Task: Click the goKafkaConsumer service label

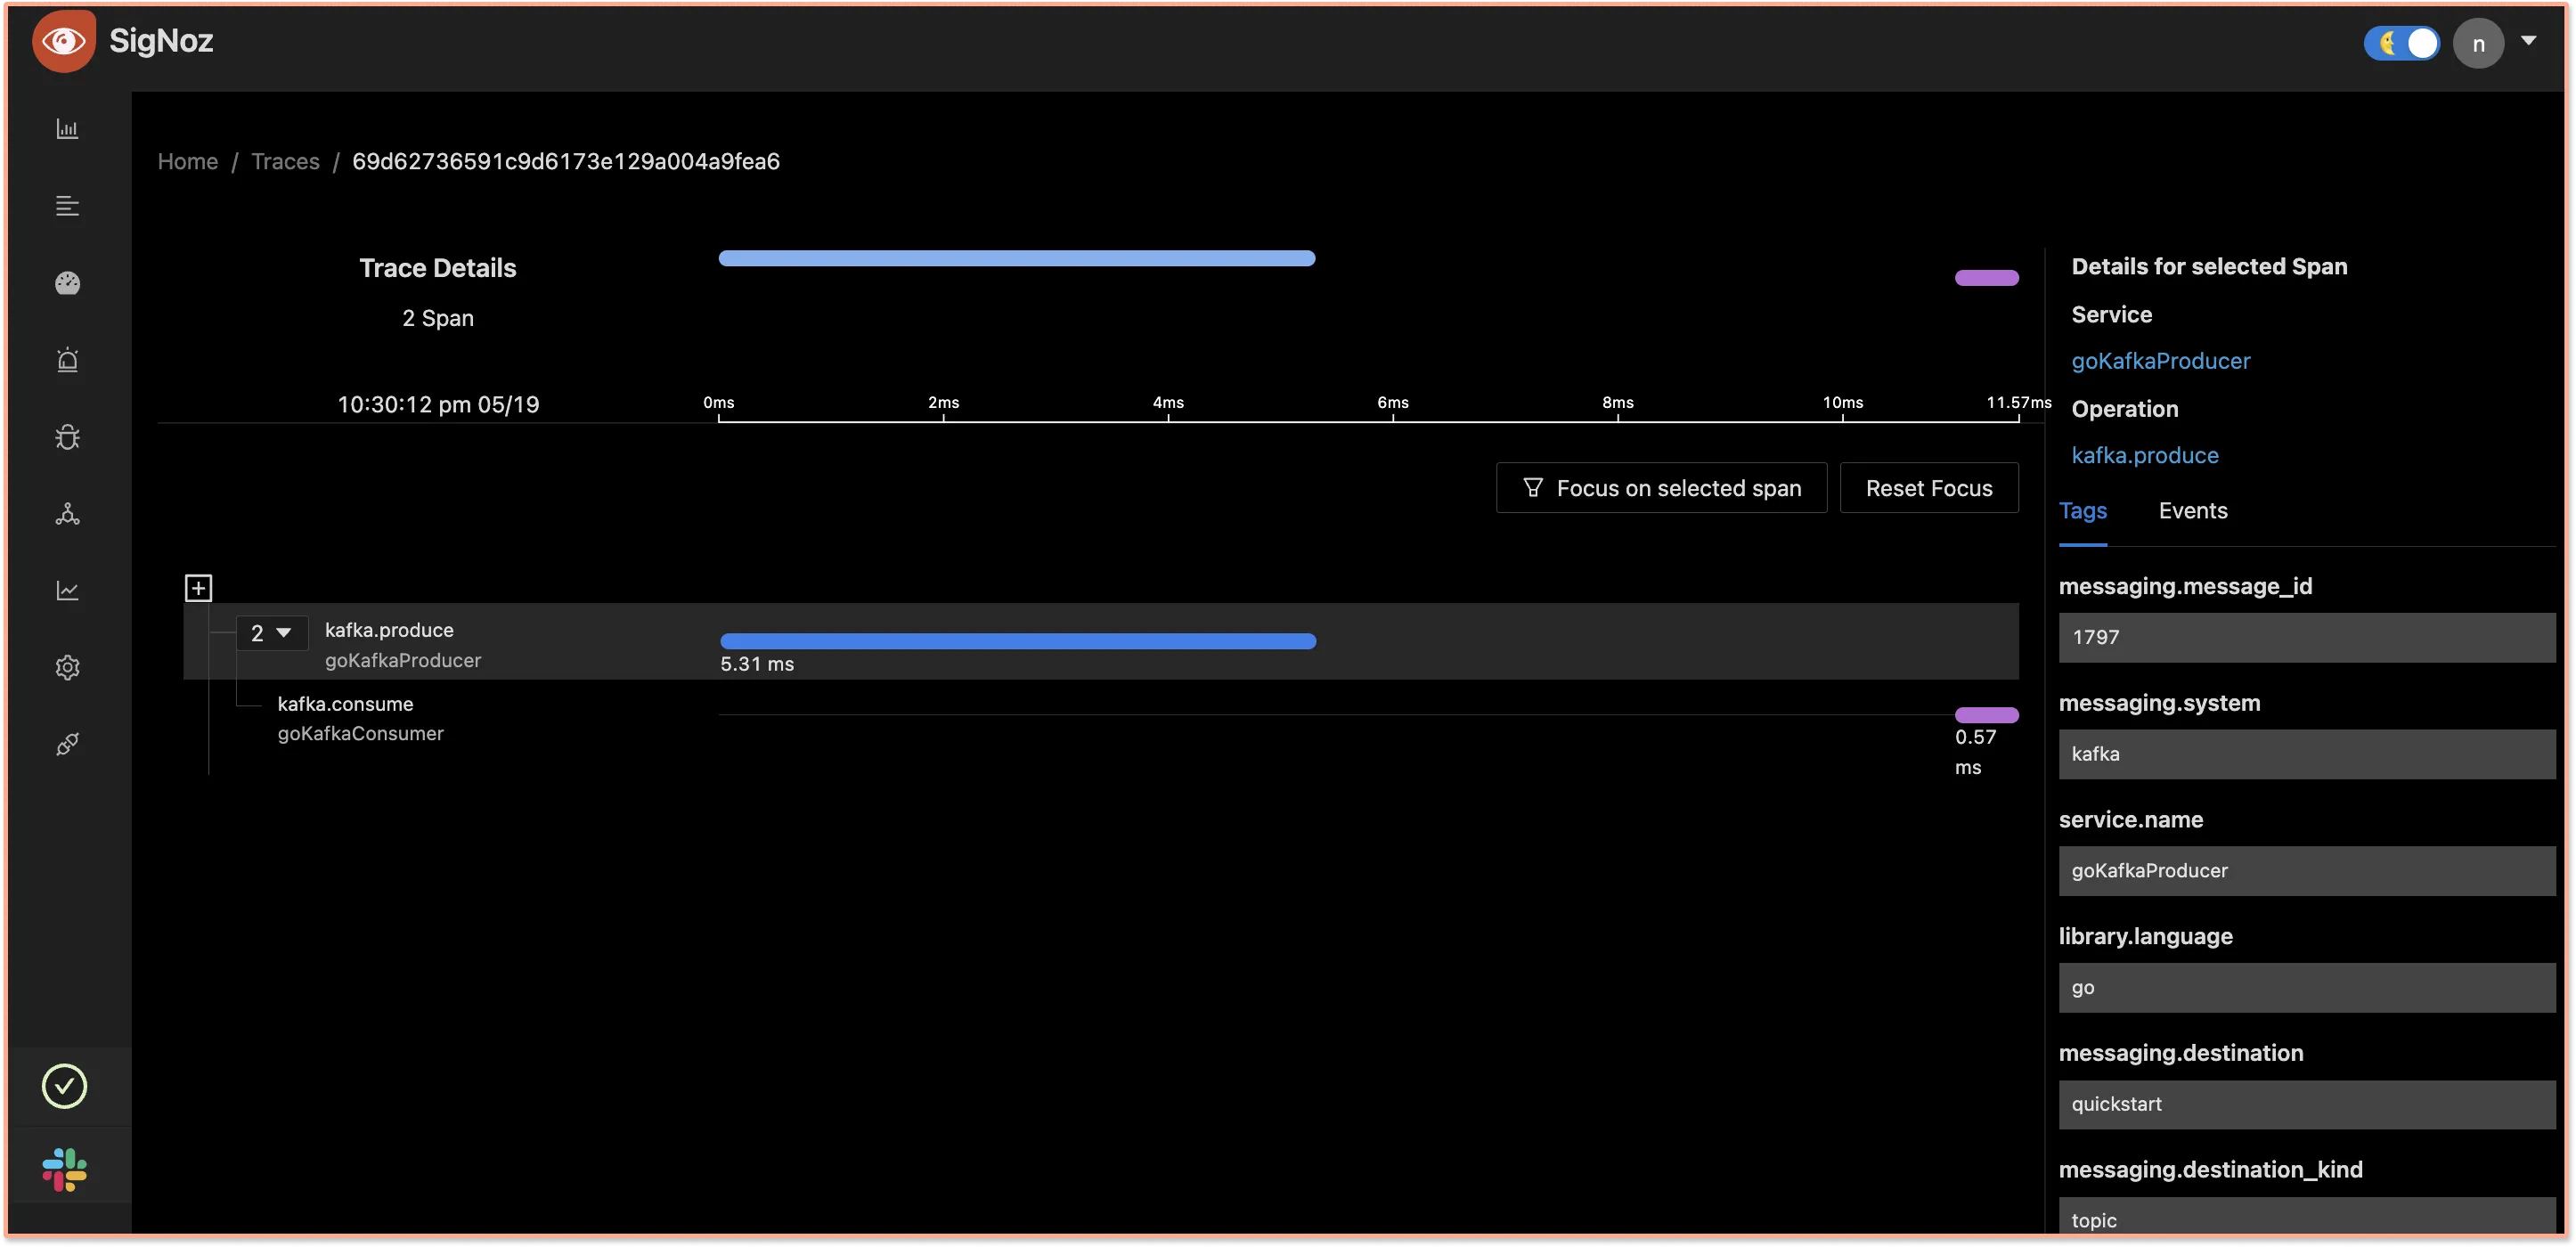Action: (360, 734)
